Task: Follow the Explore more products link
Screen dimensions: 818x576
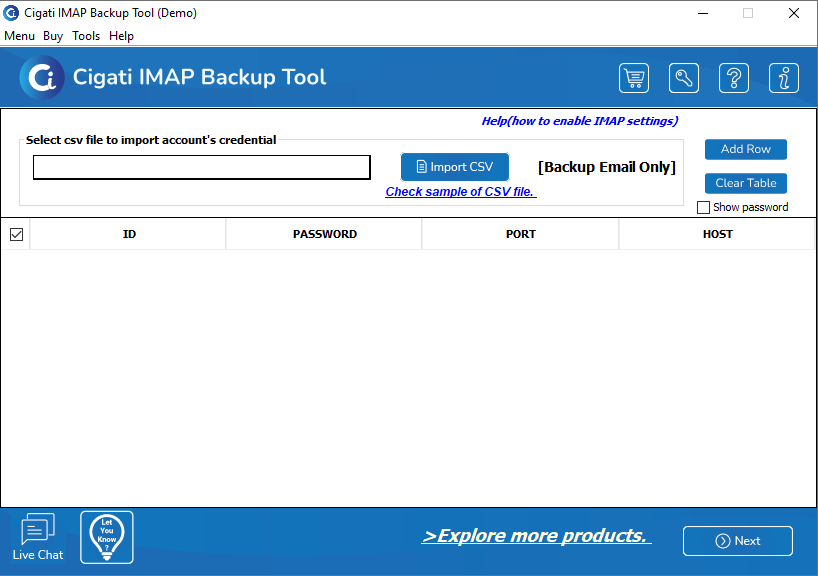Action: tap(536, 536)
